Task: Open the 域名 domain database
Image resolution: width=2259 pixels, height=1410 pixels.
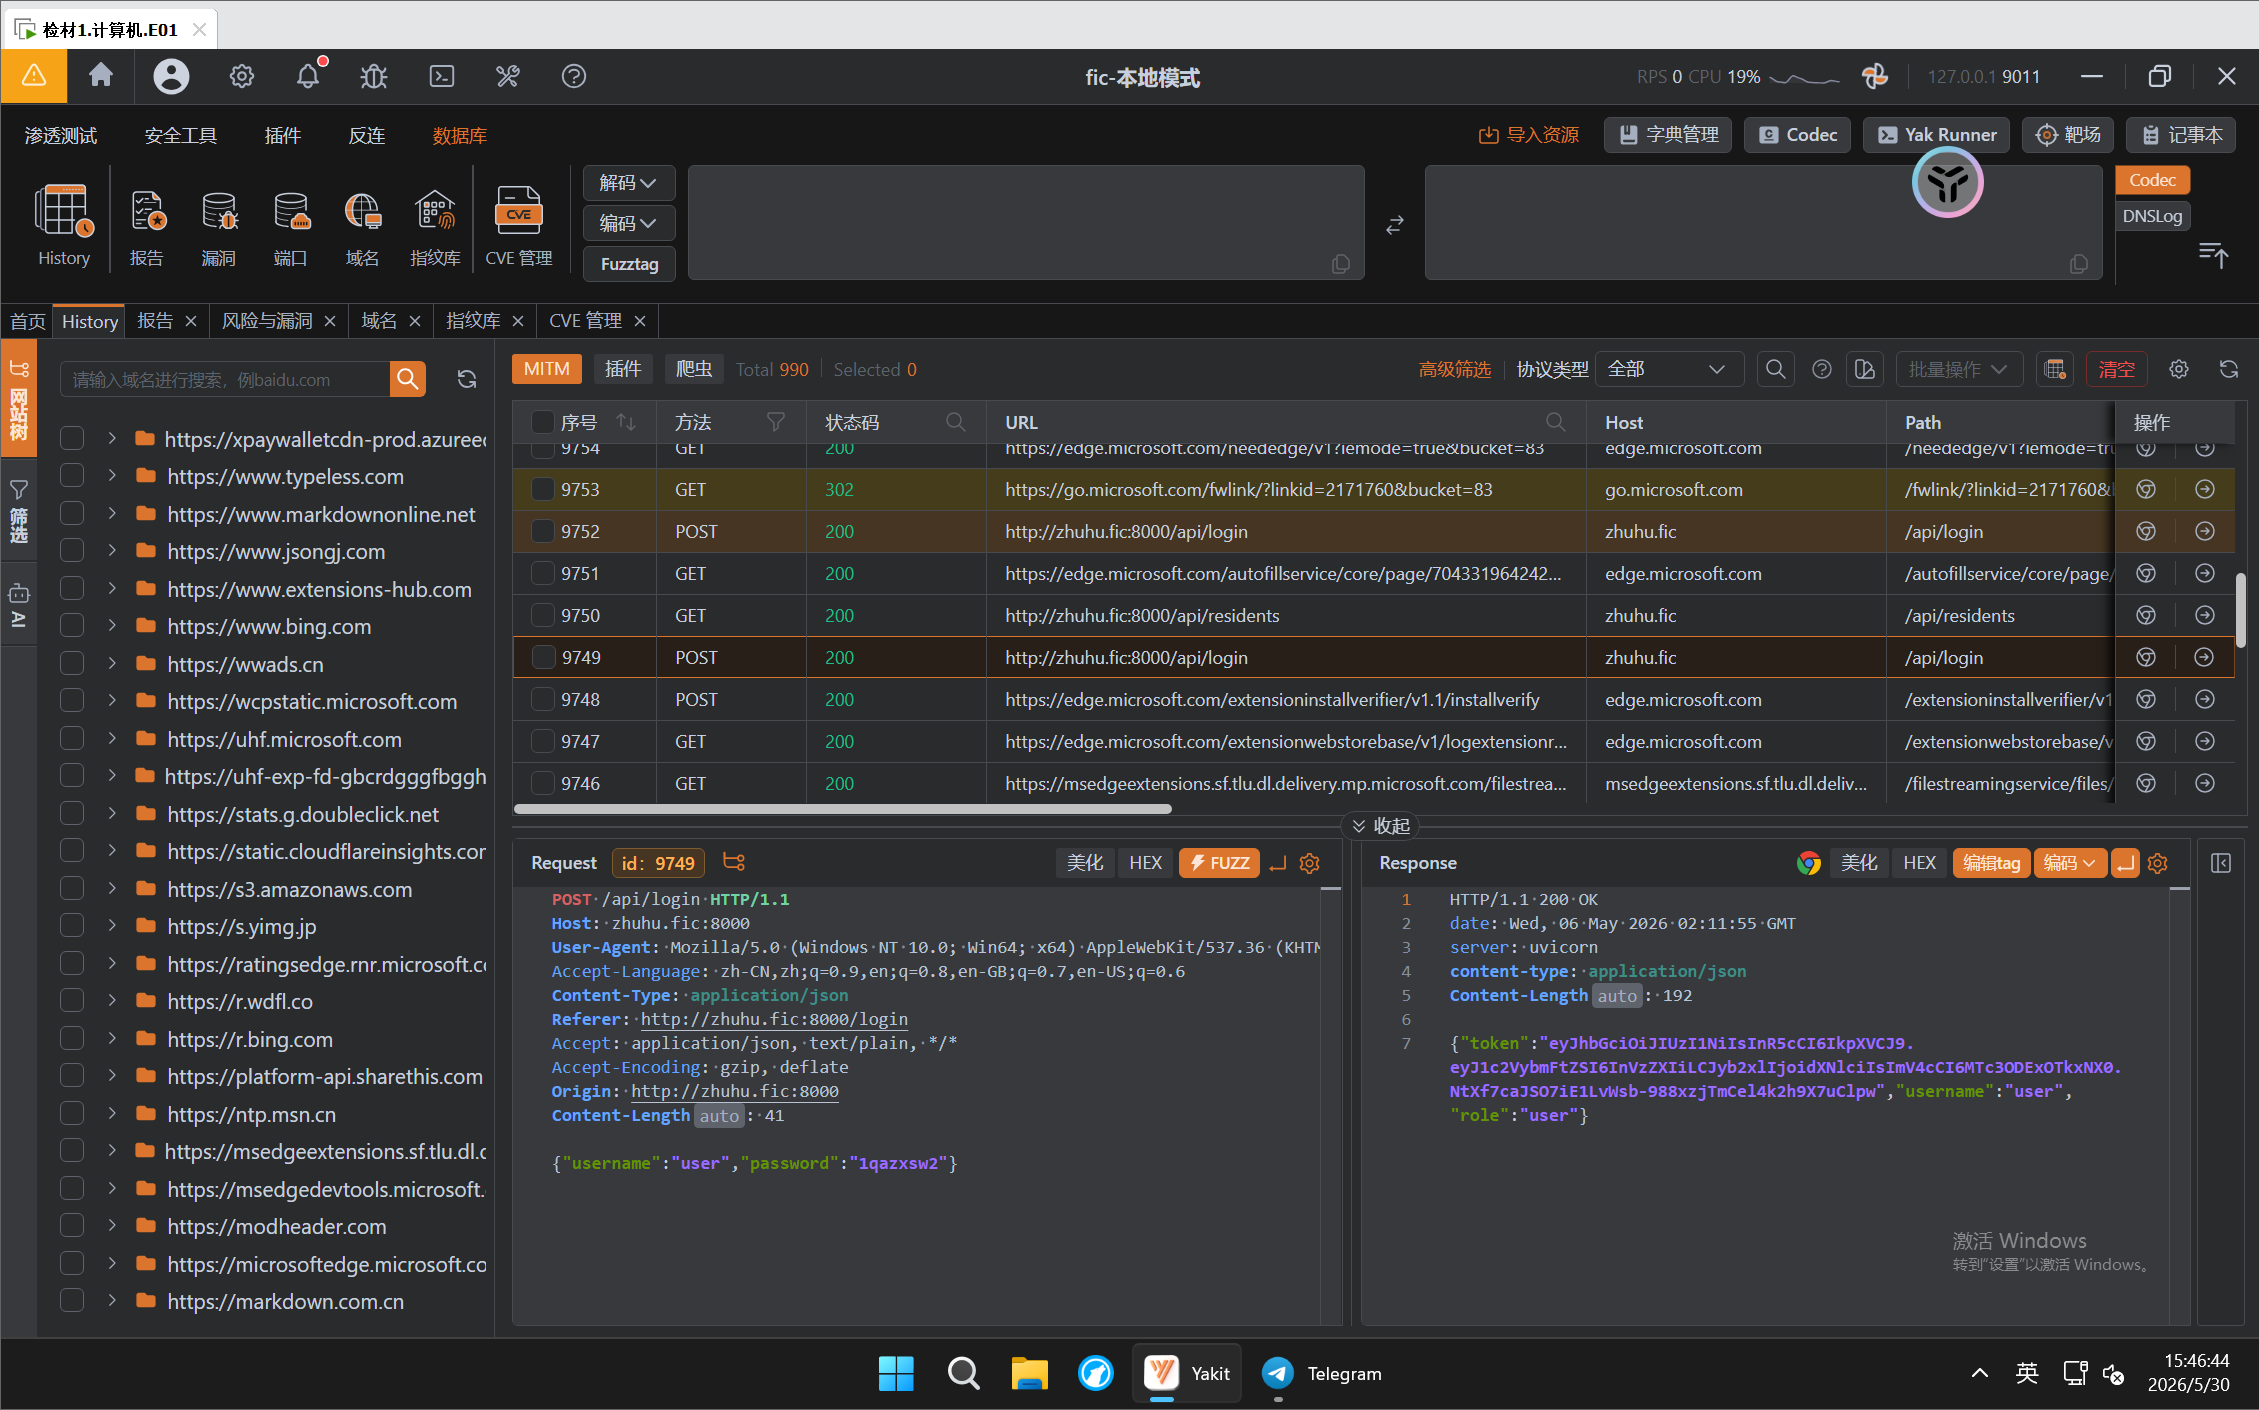Action: [x=362, y=226]
